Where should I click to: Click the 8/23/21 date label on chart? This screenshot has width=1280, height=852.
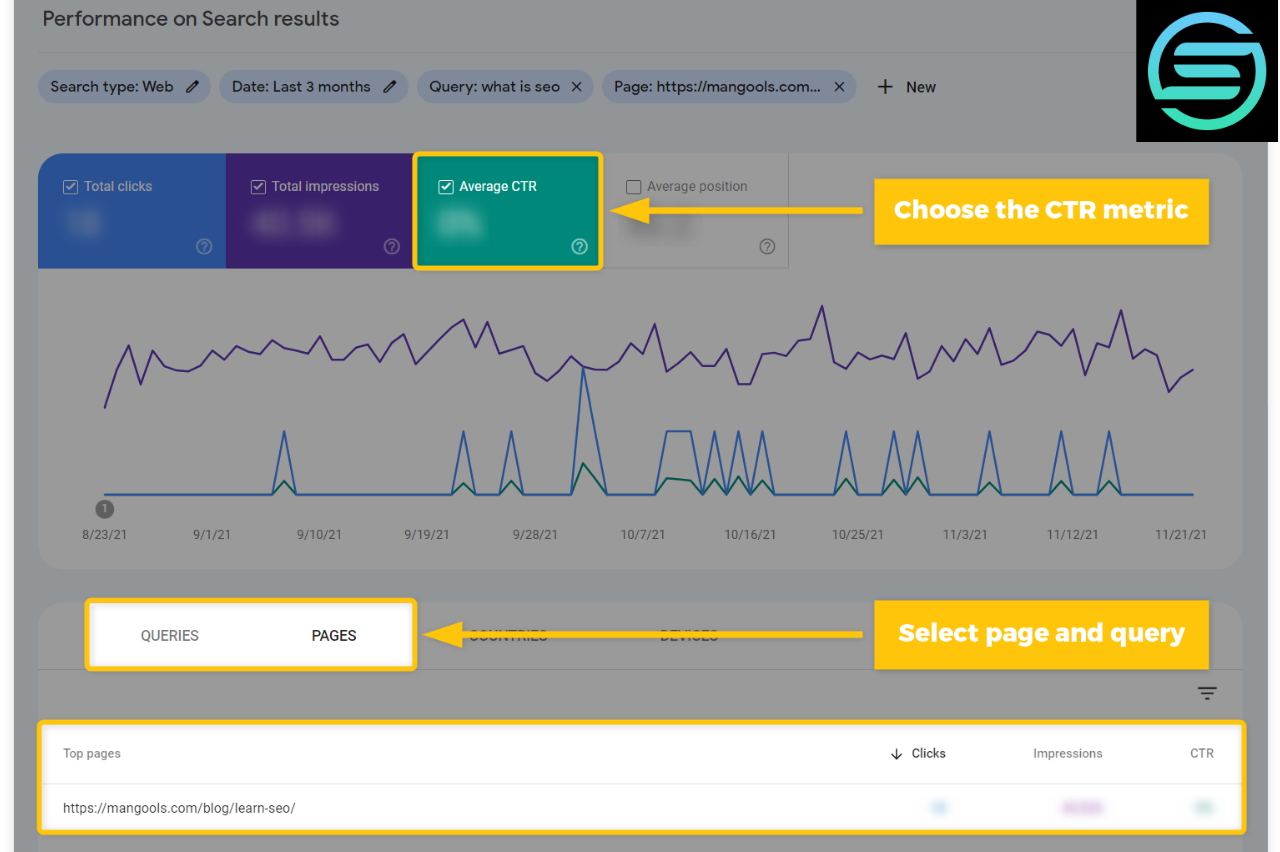[x=104, y=535]
